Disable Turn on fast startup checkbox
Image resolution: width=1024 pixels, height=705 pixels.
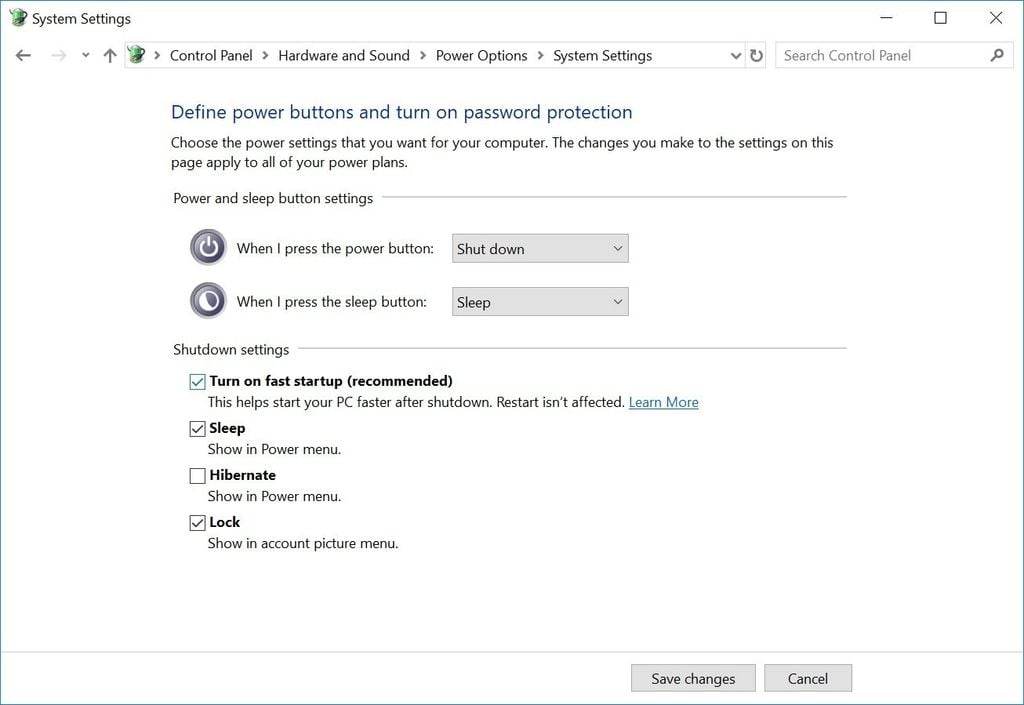(198, 382)
